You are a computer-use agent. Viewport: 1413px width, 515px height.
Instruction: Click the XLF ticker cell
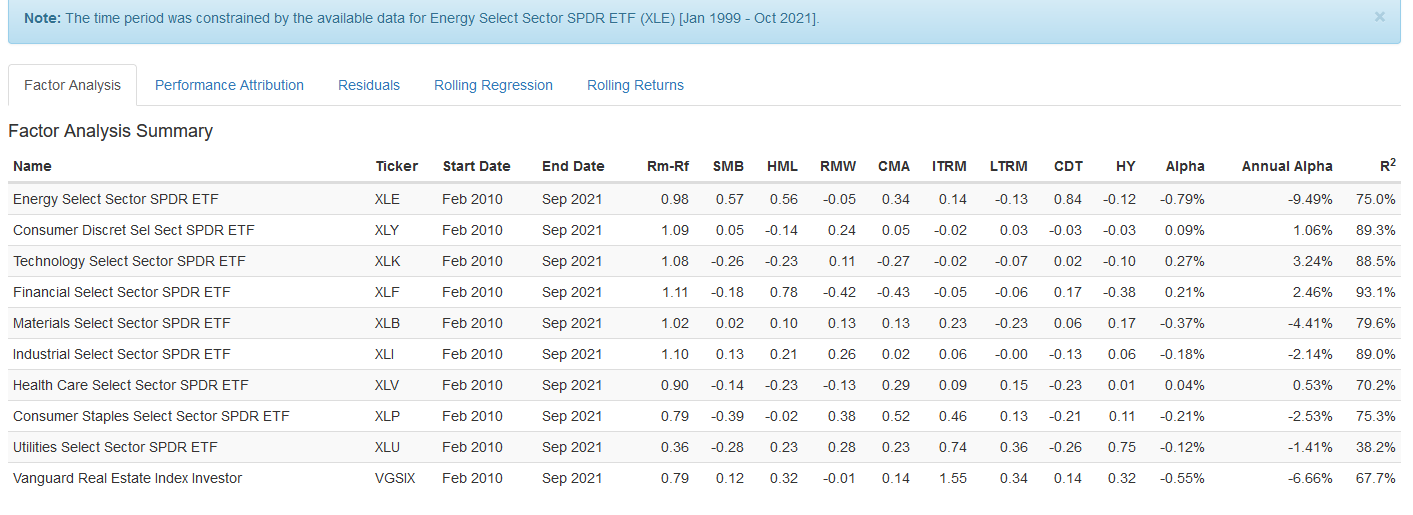click(387, 292)
